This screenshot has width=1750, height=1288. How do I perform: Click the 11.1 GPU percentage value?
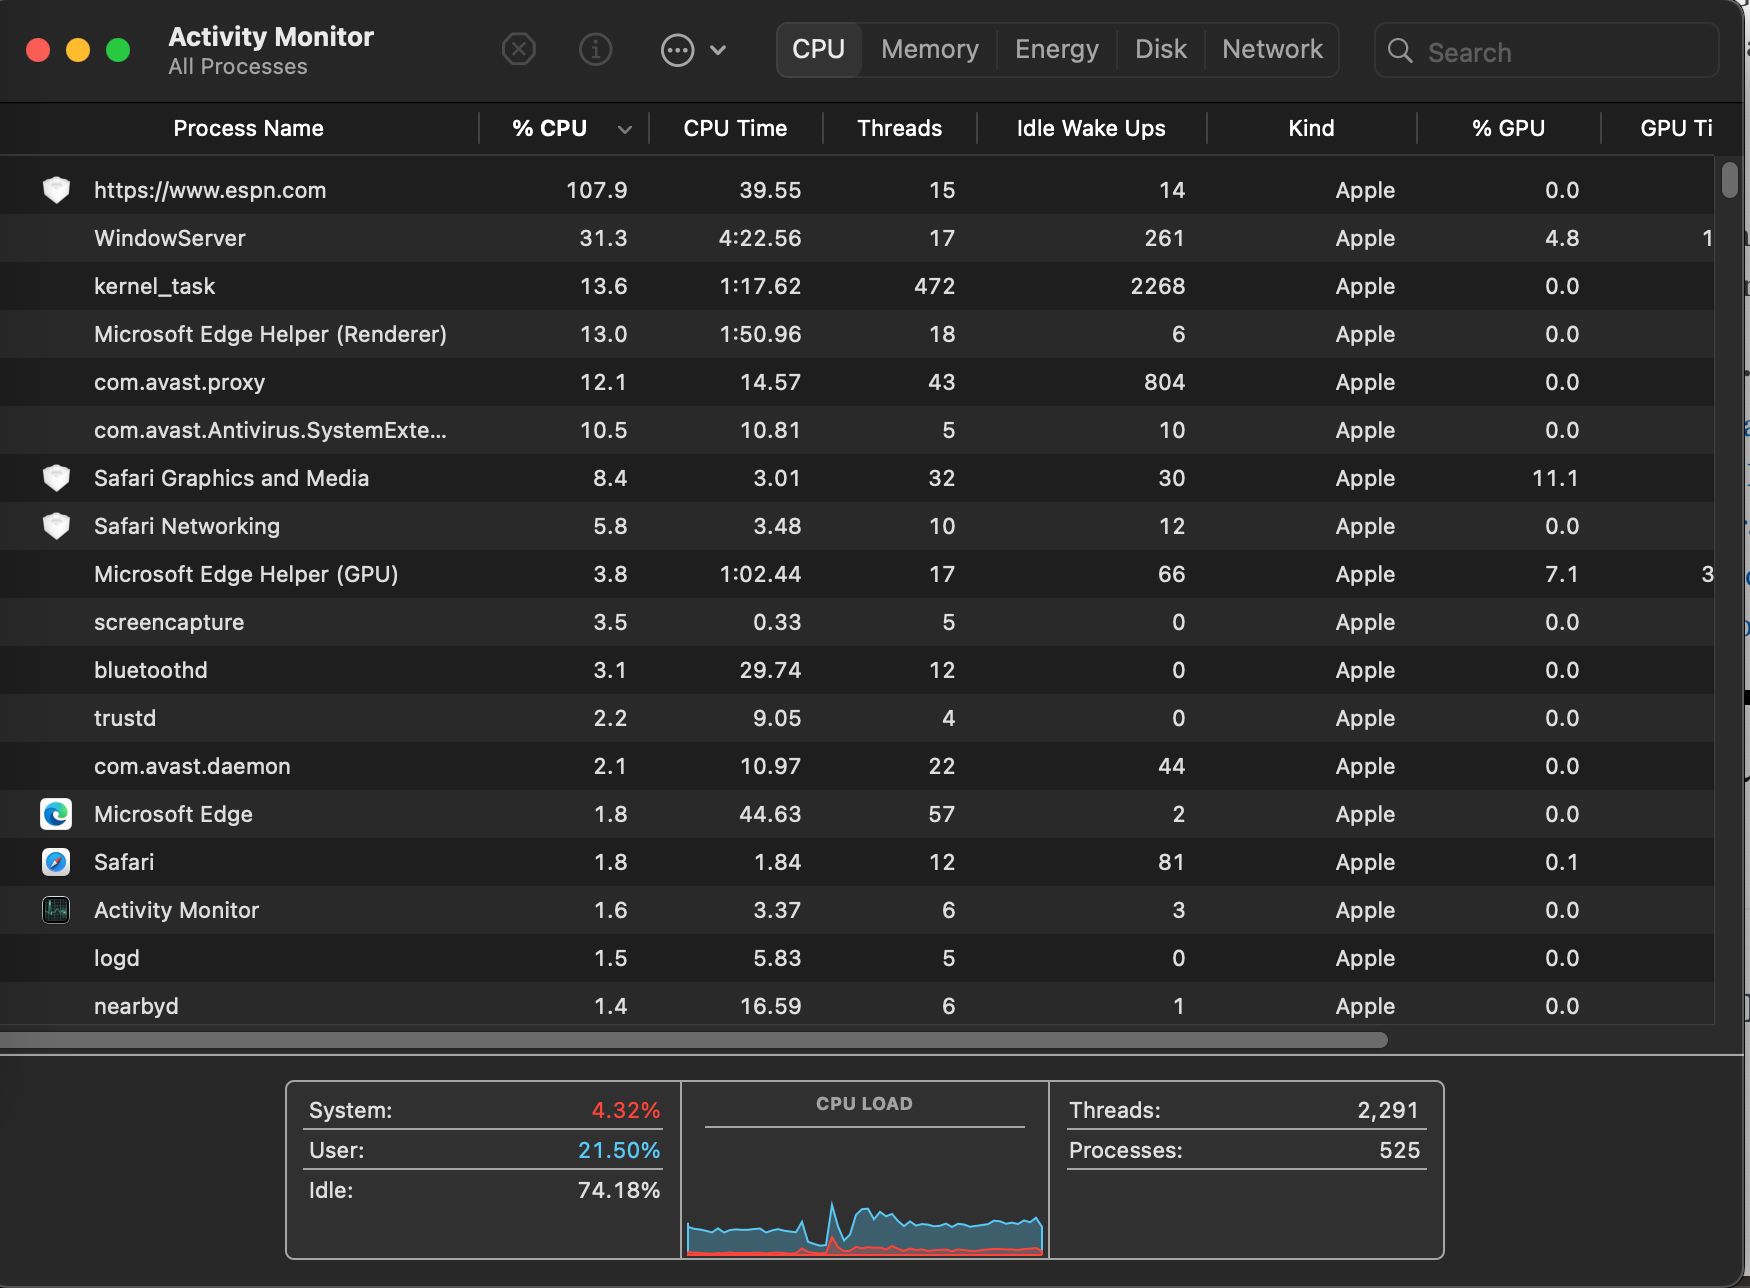(1555, 478)
